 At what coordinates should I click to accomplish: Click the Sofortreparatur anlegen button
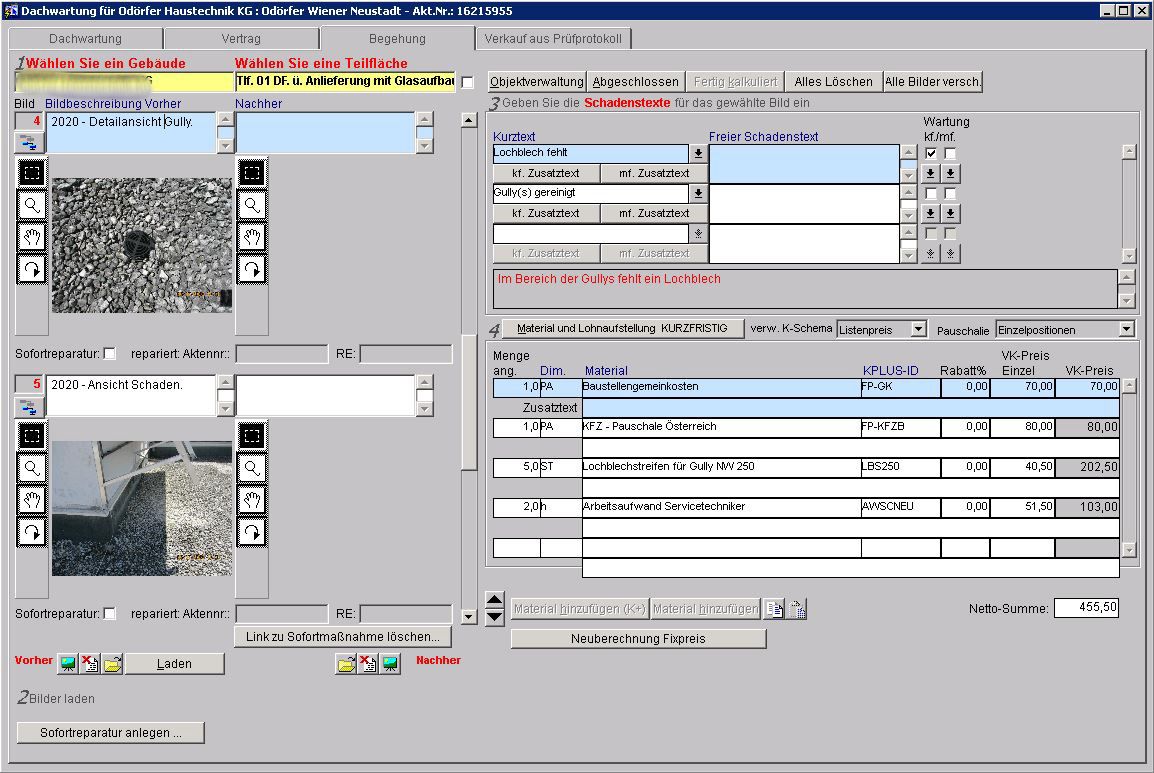(x=111, y=733)
